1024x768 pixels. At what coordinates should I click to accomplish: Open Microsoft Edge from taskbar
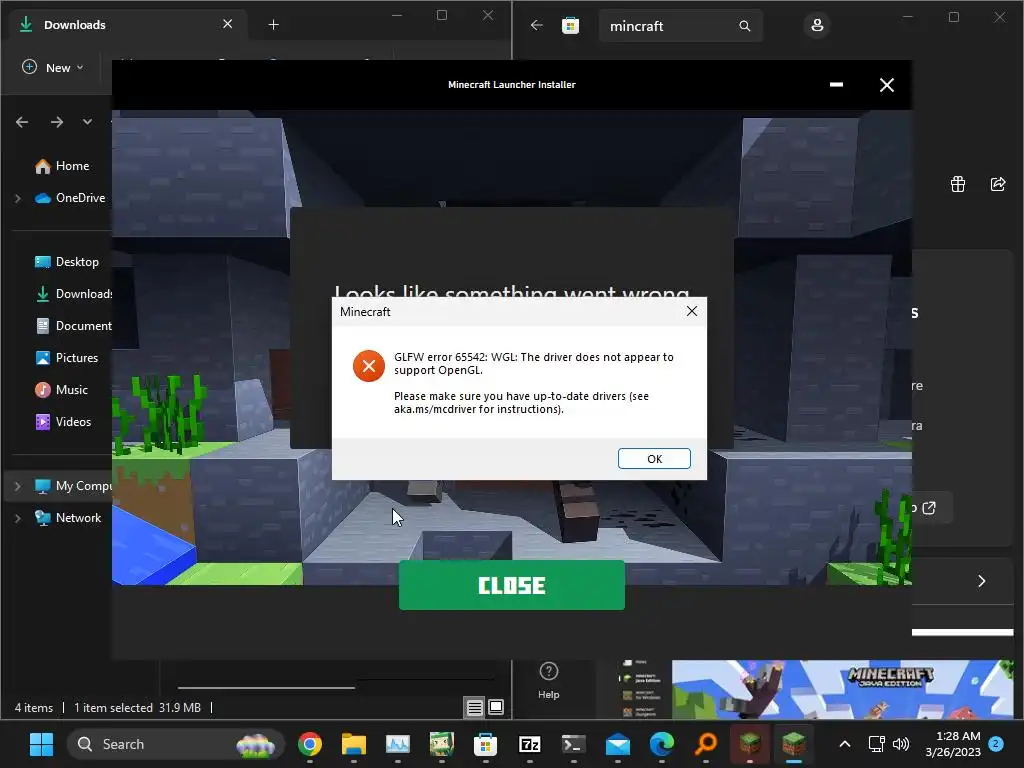(662, 744)
